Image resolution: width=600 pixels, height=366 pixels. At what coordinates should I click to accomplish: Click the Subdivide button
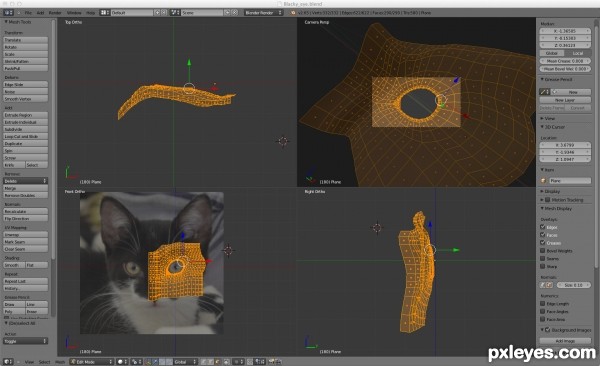click(26, 129)
